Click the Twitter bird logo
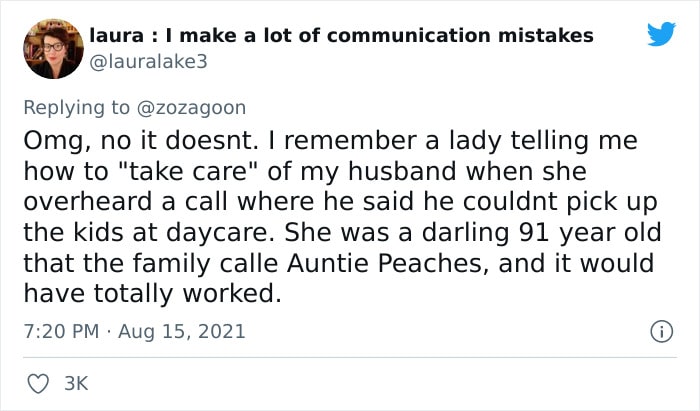Screen dimensions: 700x411 [662, 33]
